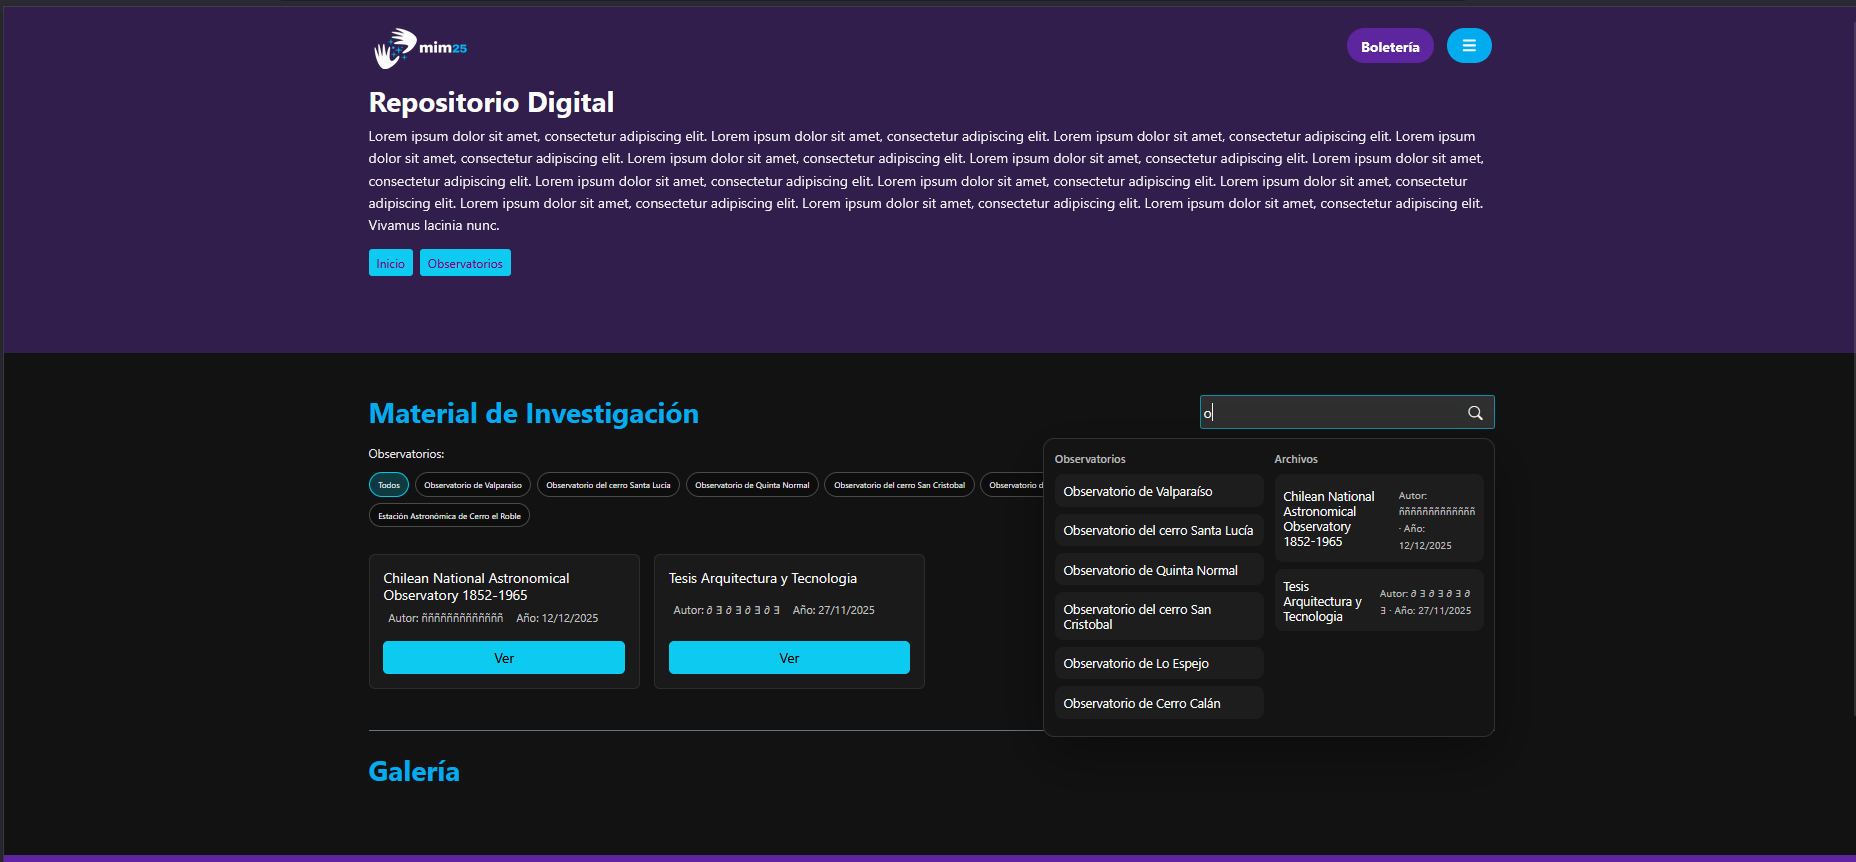The image size is (1856, 862).
Task: Click the Galería heading
Action: pos(414,772)
